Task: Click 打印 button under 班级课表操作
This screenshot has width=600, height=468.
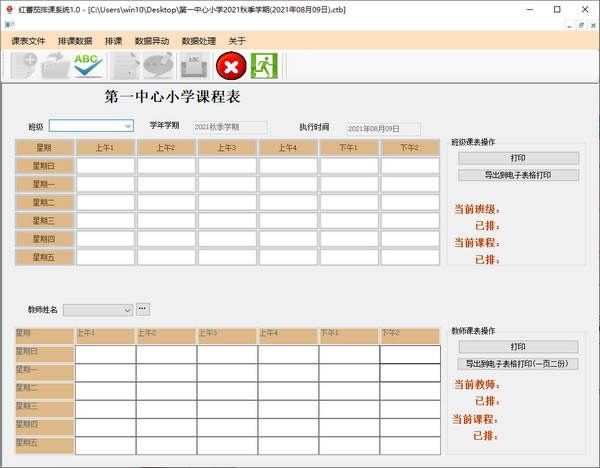Action: (518, 158)
